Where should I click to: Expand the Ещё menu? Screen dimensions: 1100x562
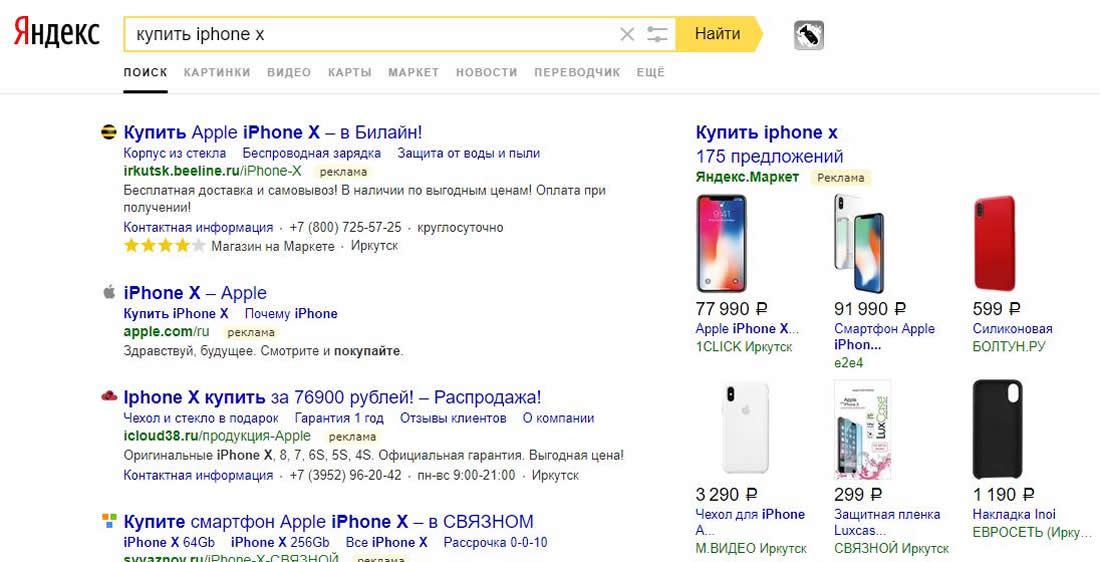[650, 72]
